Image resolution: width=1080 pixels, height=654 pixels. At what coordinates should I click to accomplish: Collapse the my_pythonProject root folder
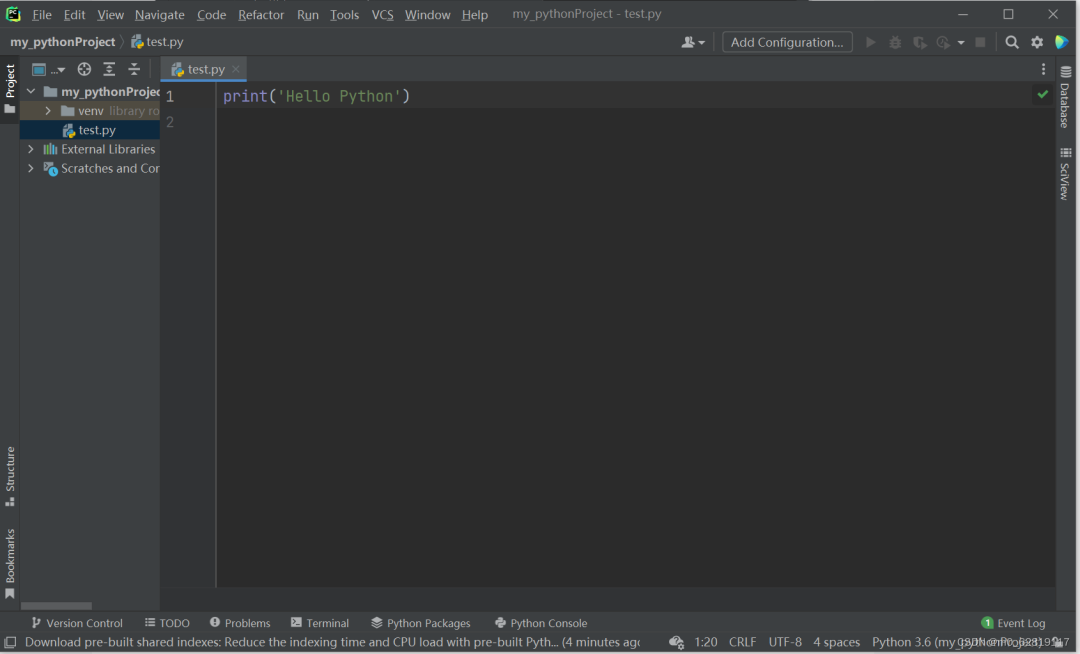(31, 92)
